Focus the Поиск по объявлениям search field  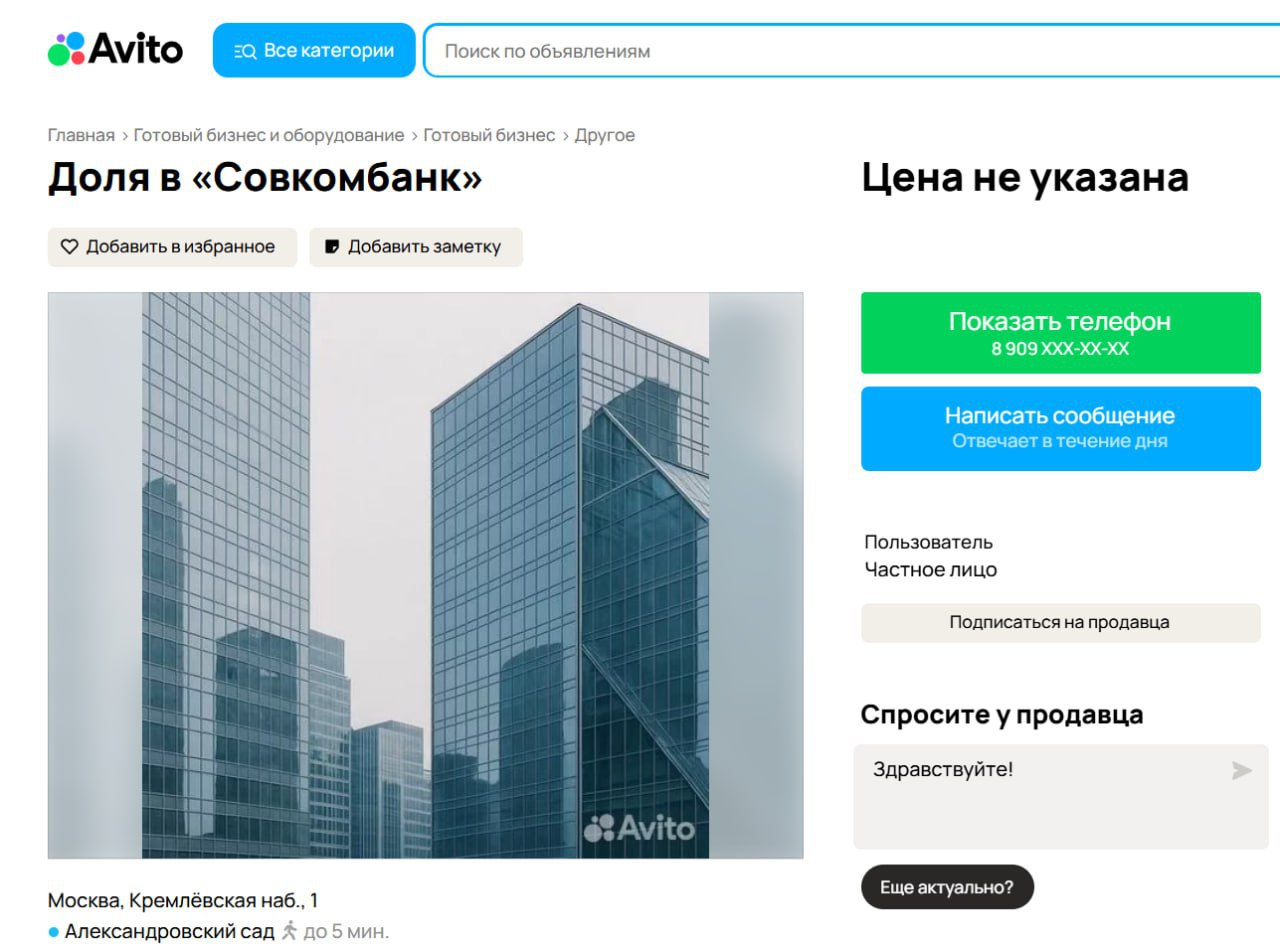coord(851,50)
